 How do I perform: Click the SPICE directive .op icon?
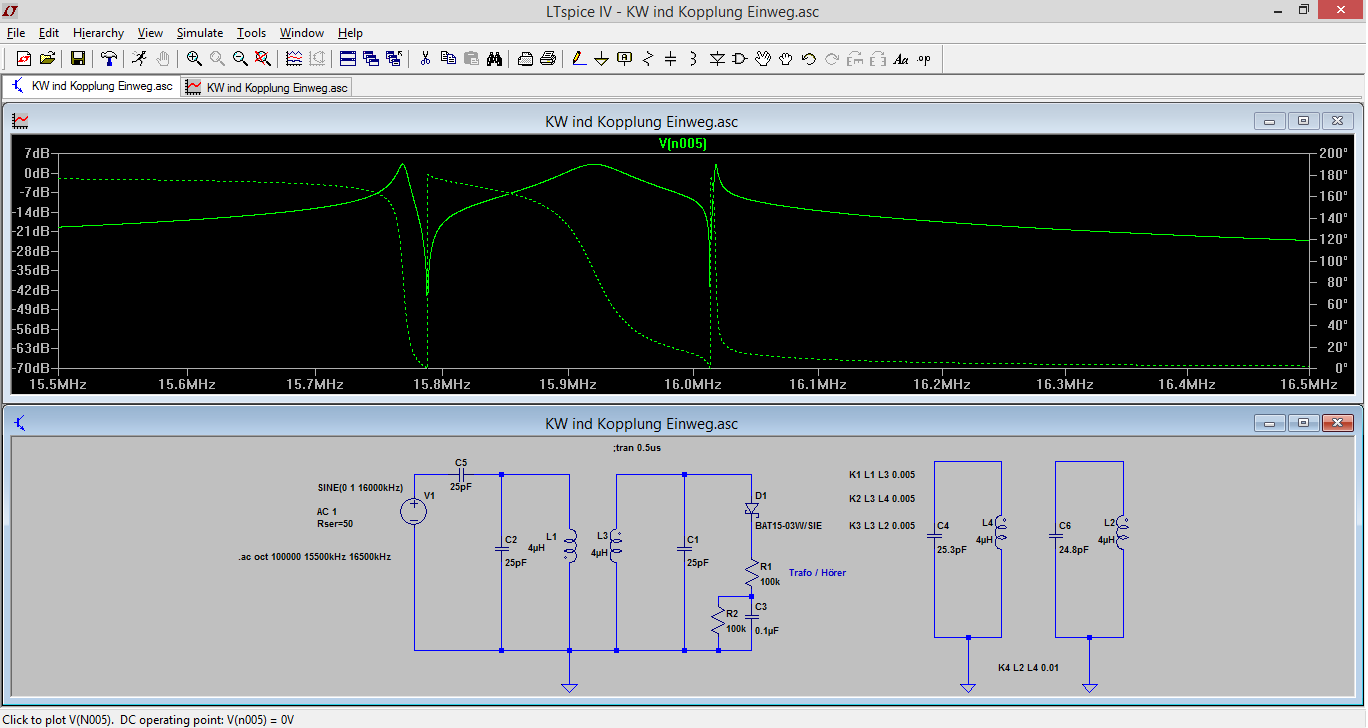[924, 59]
